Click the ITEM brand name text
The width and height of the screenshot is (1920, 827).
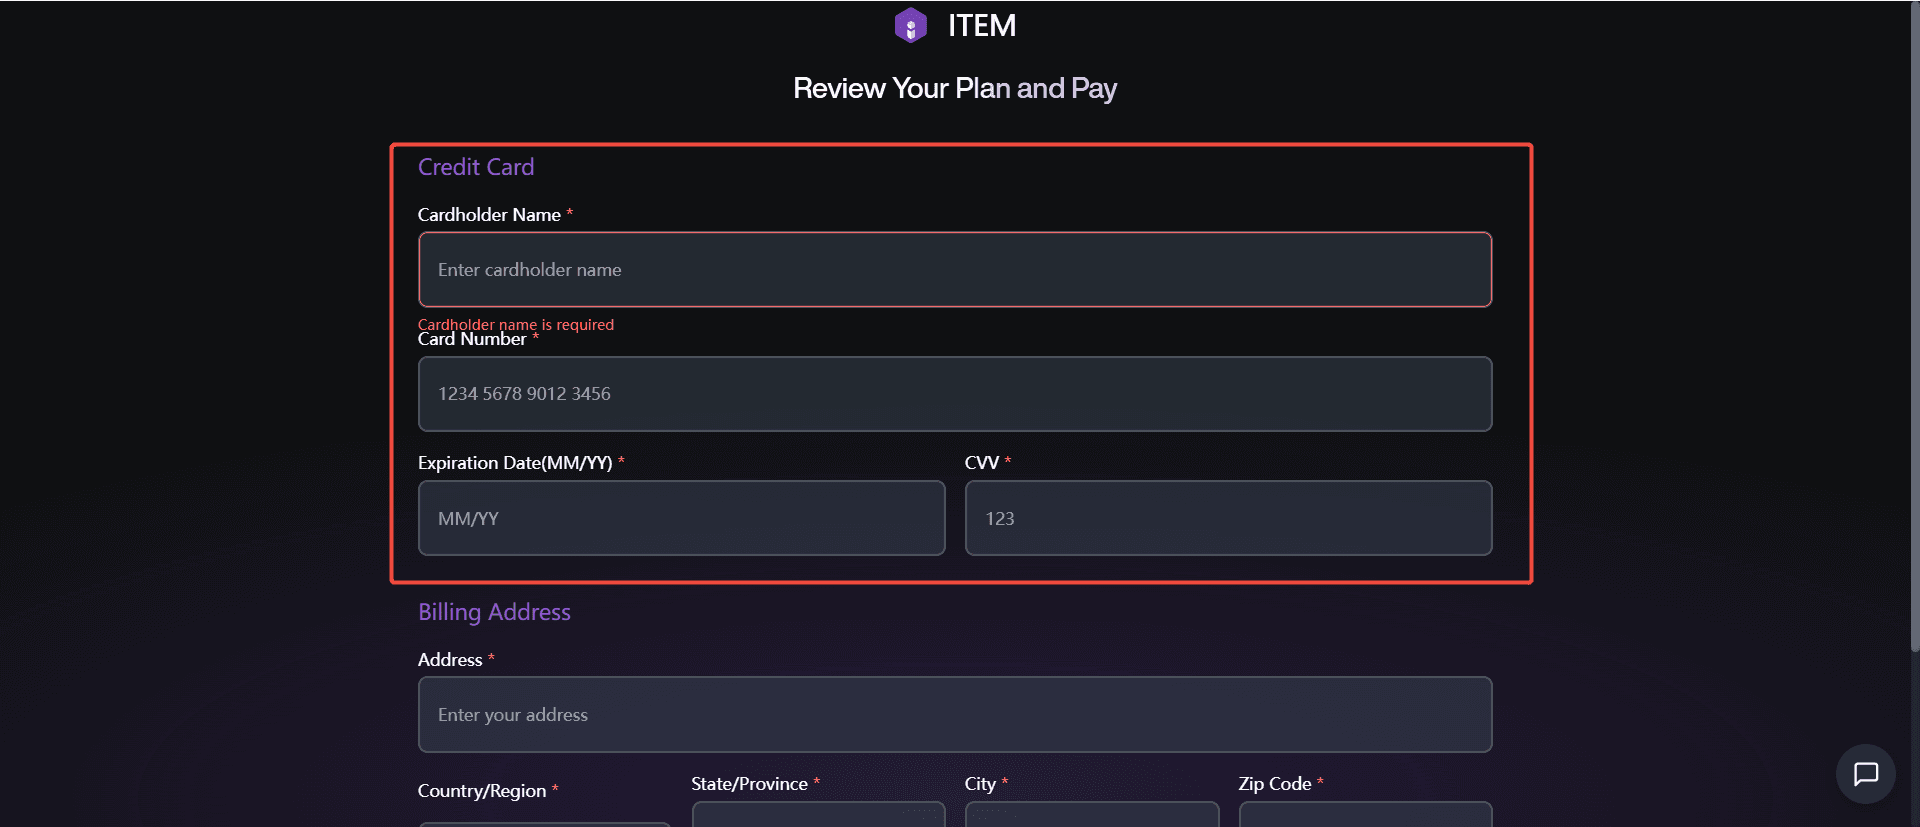click(982, 26)
